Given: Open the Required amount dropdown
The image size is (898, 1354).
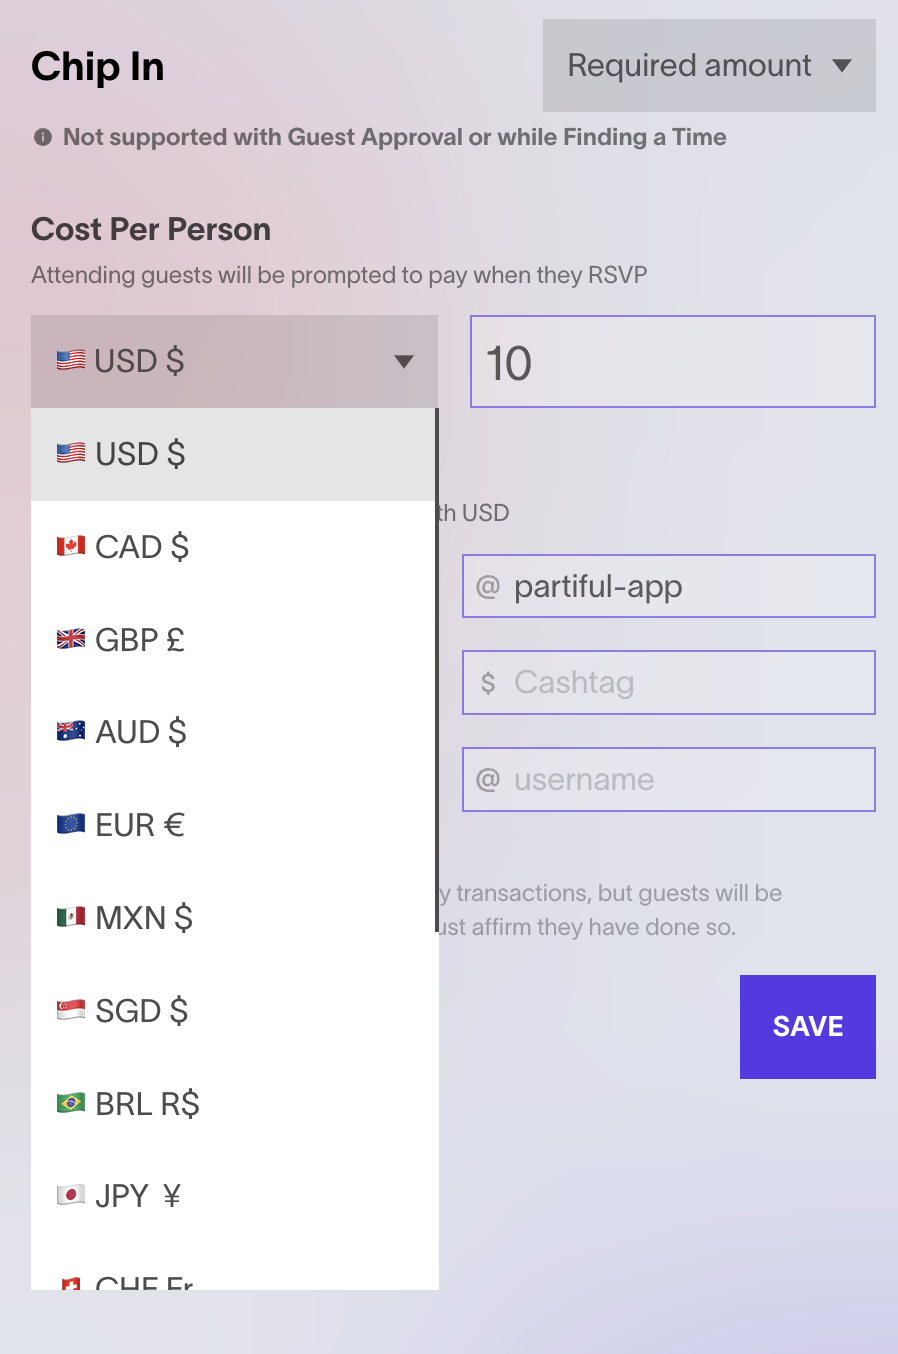Looking at the screenshot, I should (x=709, y=65).
